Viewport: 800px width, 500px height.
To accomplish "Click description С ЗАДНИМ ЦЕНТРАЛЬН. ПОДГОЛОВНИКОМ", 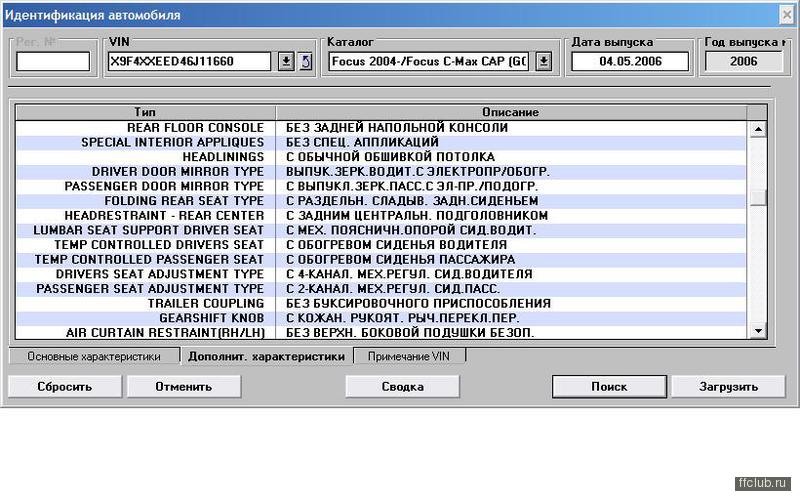I will coord(417,216).
